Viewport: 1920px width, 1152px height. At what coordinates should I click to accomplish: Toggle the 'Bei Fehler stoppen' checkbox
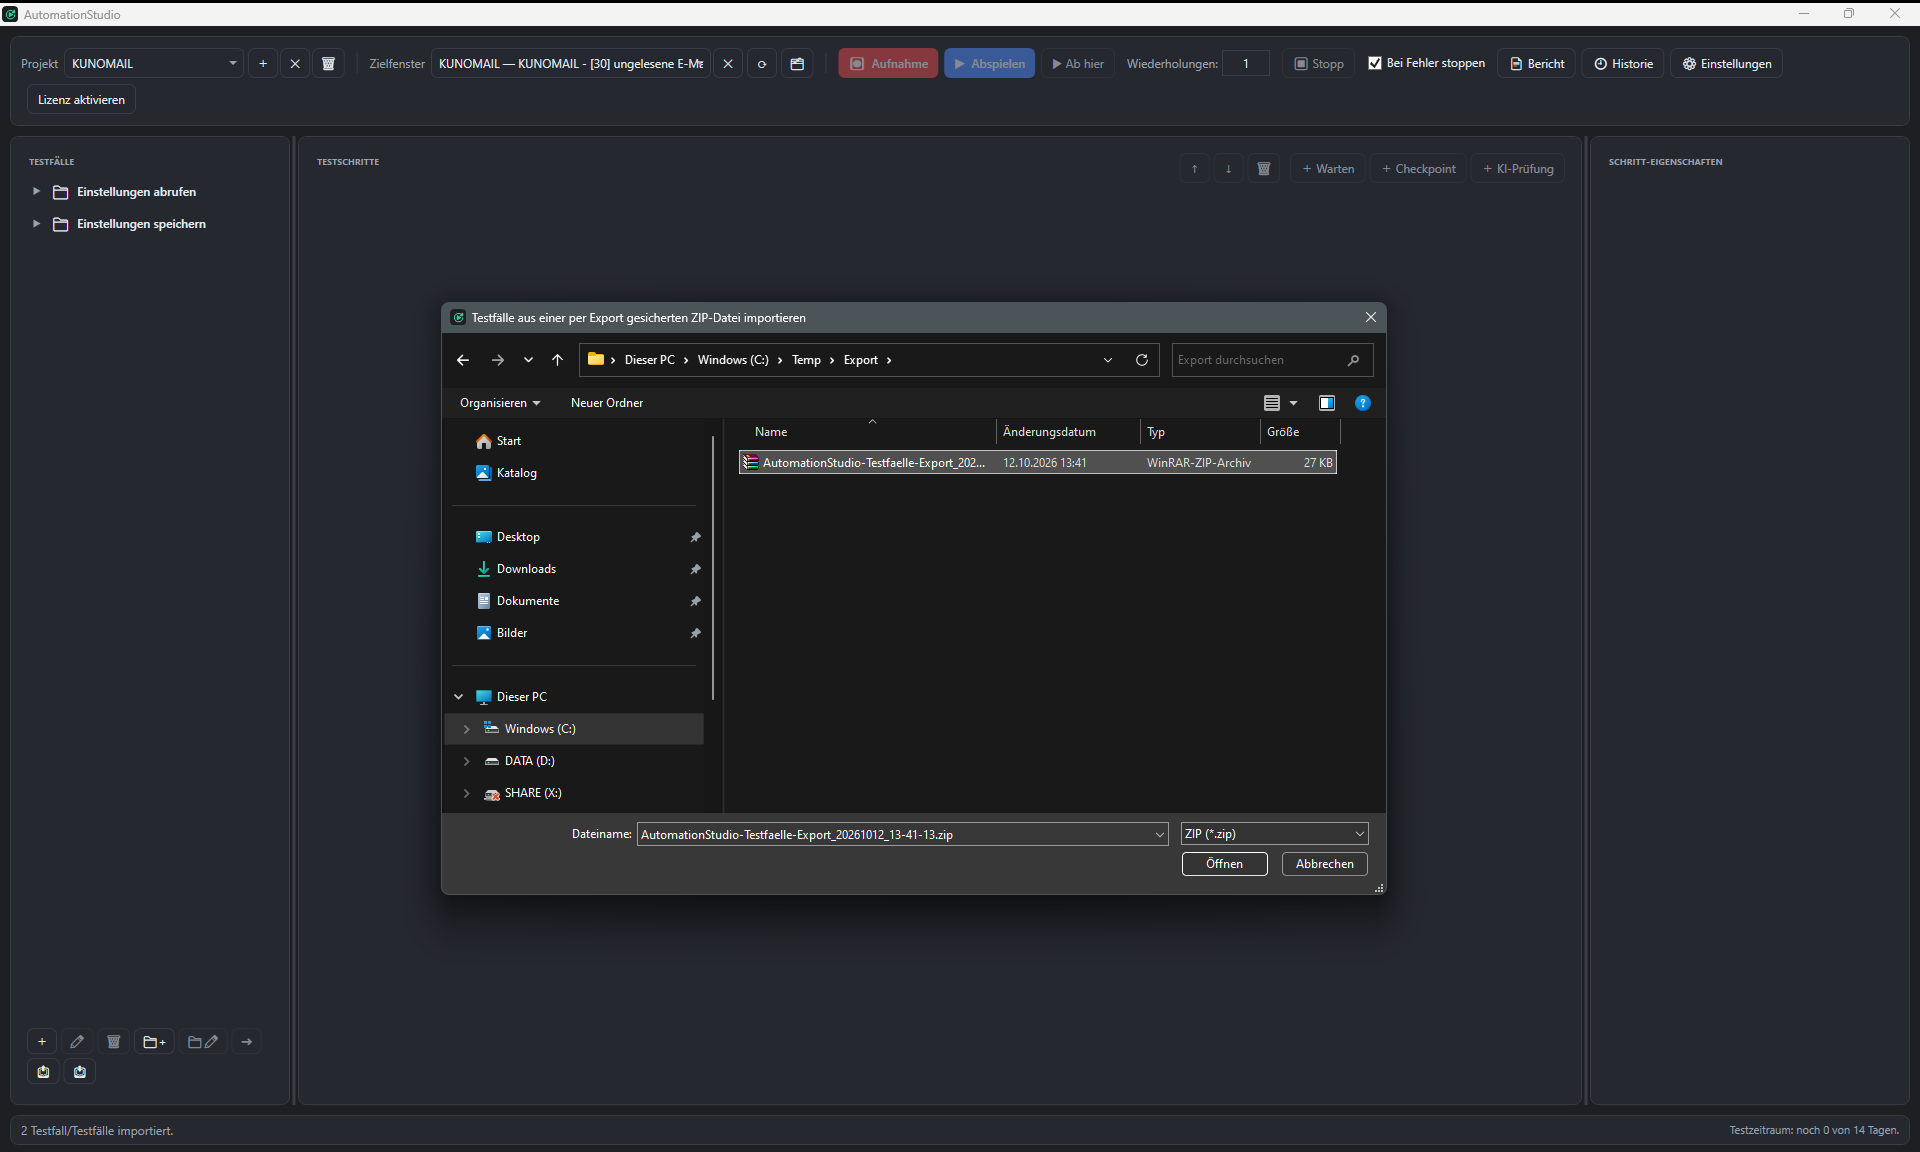tap(1375, 63)
